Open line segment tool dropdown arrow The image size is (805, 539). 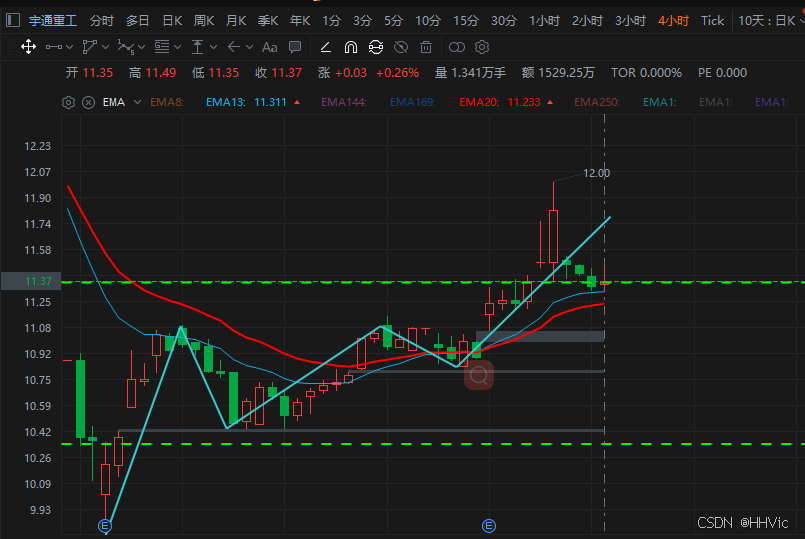[x=69, y=47]
